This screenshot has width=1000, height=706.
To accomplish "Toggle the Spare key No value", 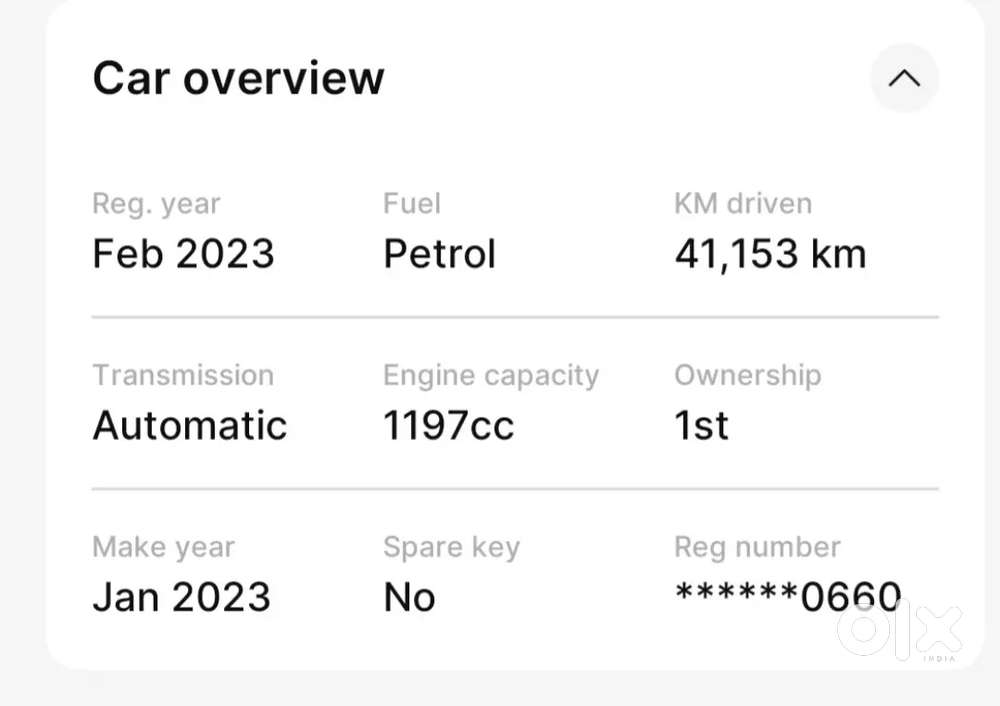I will click(409, 596).
